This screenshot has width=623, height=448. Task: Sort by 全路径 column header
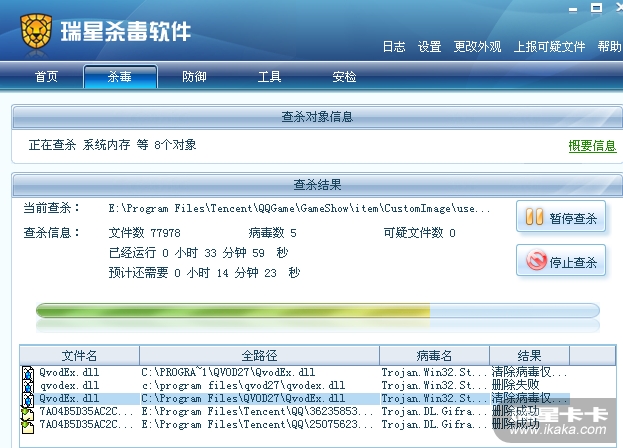(x=259, y=355)
